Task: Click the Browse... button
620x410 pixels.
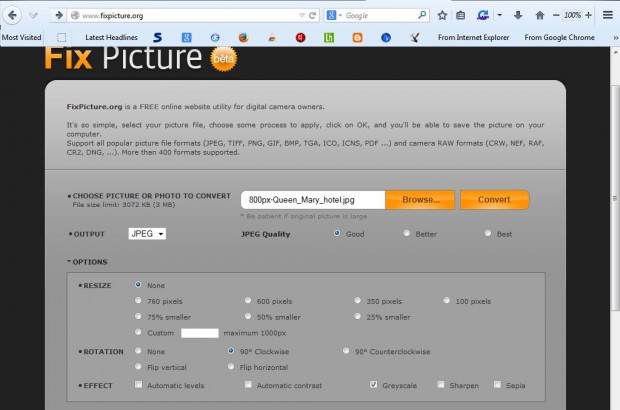Action: (x=420, y=200)
